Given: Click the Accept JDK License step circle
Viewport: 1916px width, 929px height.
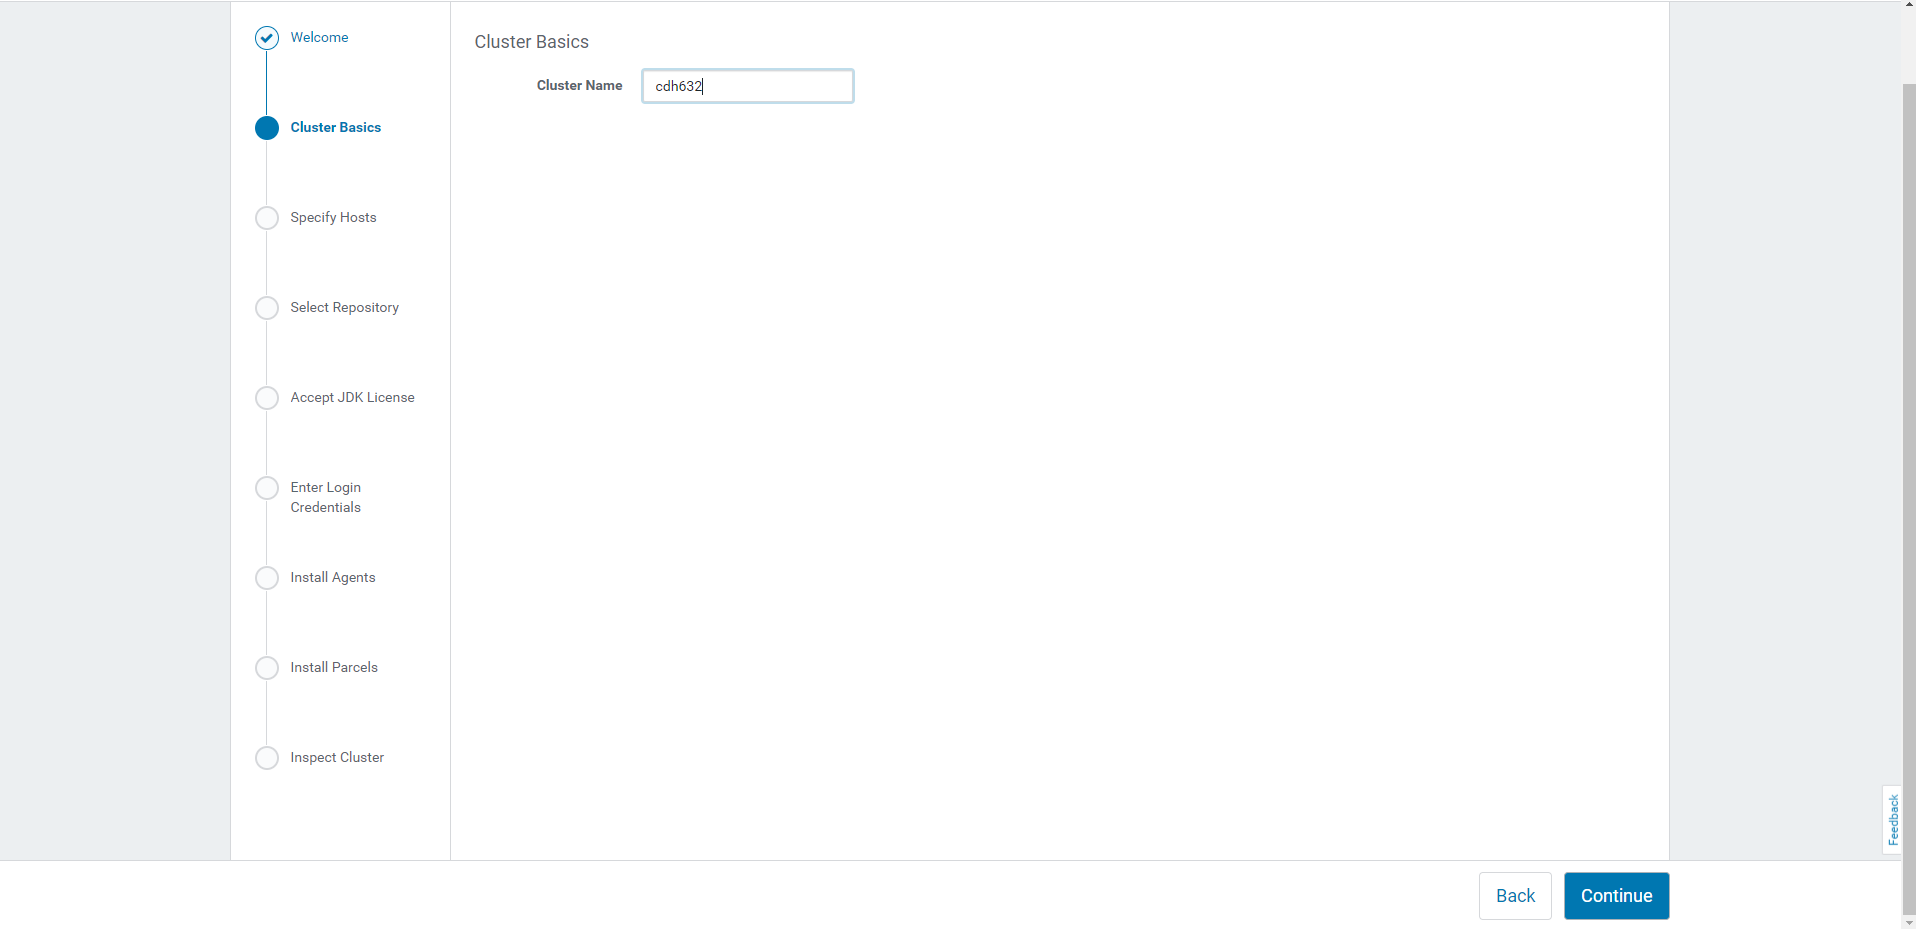Looking at the screenshot, I should coord(266,398).
